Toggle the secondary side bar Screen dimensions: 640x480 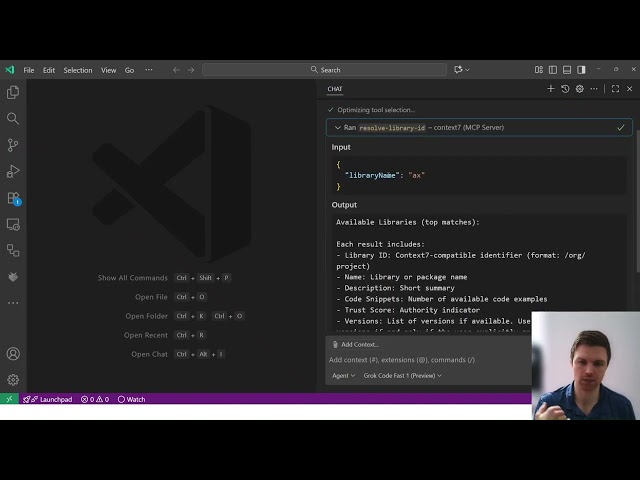click(581, 70)
